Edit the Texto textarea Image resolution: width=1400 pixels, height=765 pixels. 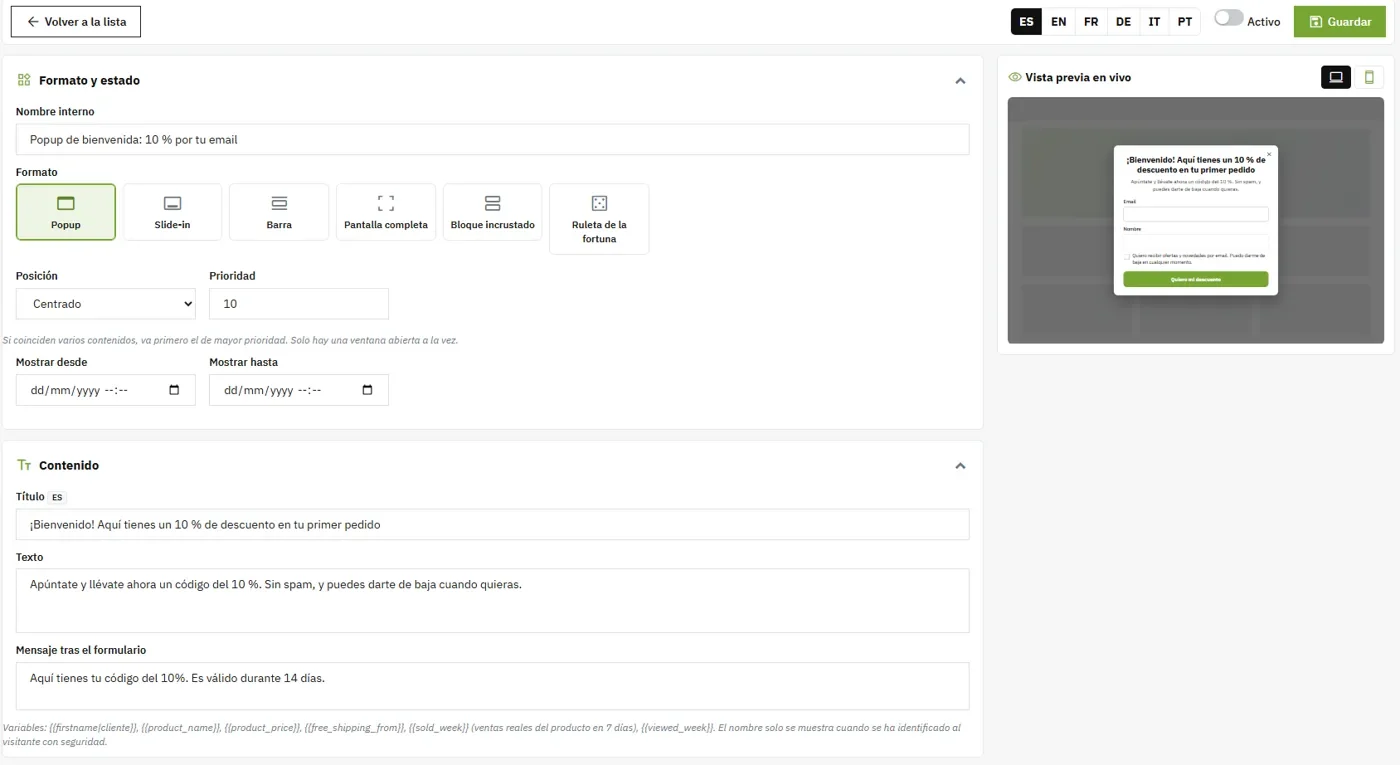[x=493, y=601]
